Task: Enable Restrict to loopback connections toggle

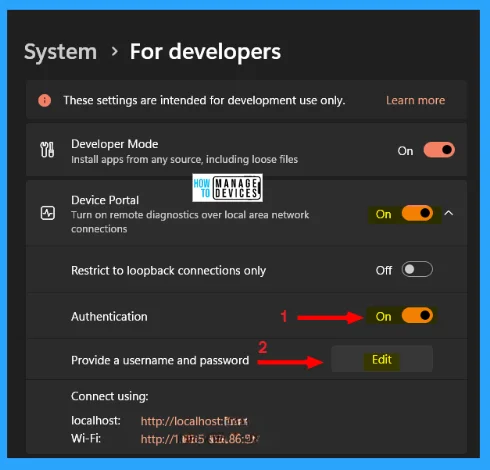Action: point(417,269)
